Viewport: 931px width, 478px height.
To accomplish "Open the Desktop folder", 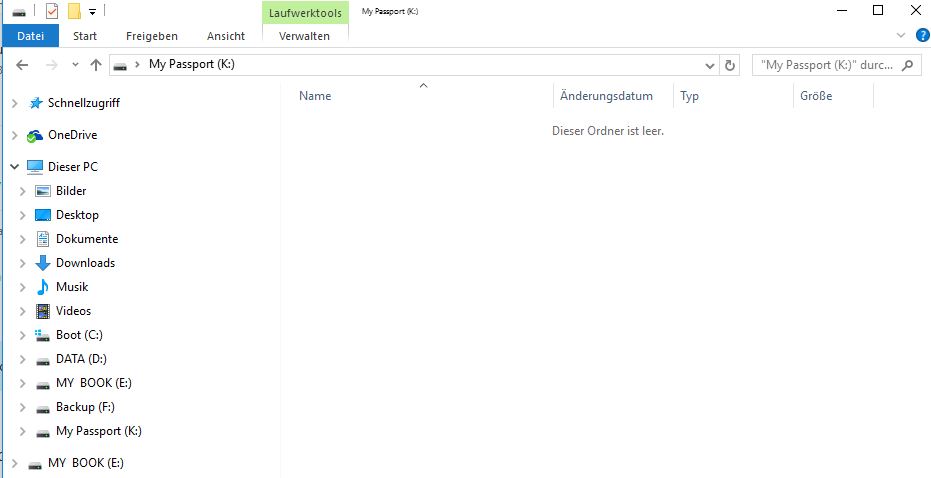I will pos(77,214).
